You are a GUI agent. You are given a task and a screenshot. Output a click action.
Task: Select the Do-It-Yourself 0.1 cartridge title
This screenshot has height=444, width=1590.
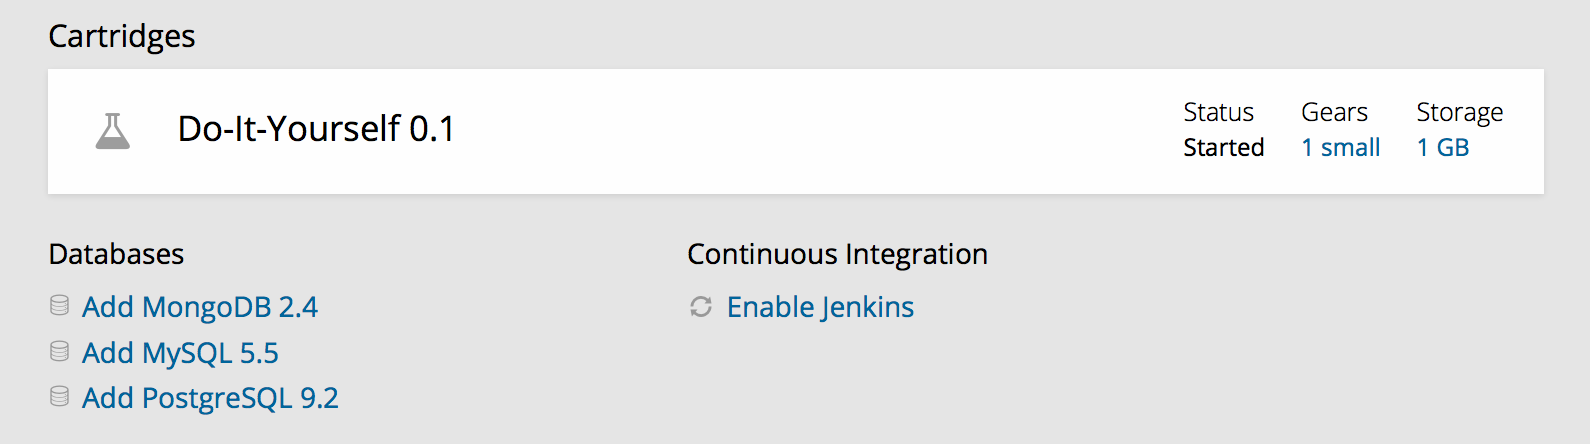click(316, 129)
